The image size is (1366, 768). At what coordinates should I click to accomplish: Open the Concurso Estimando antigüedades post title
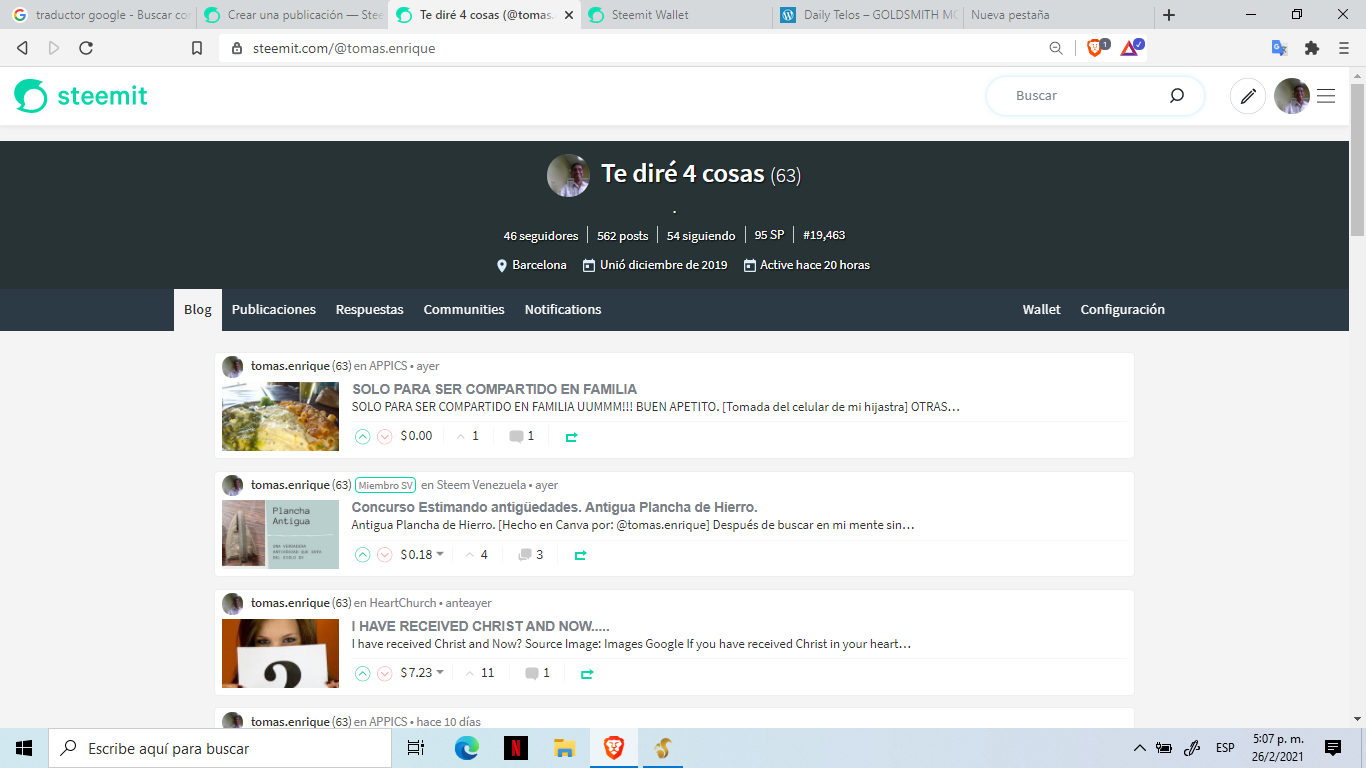tap(554, 507)
